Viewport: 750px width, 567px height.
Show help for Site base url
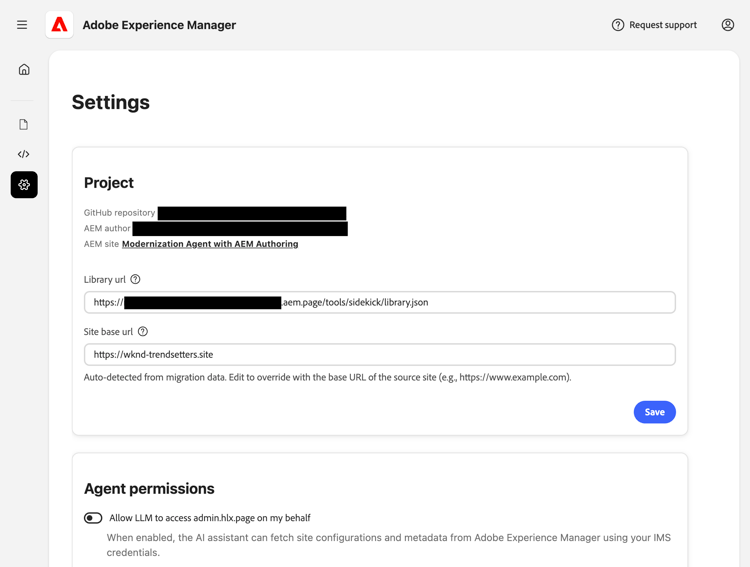click(143, 332)
